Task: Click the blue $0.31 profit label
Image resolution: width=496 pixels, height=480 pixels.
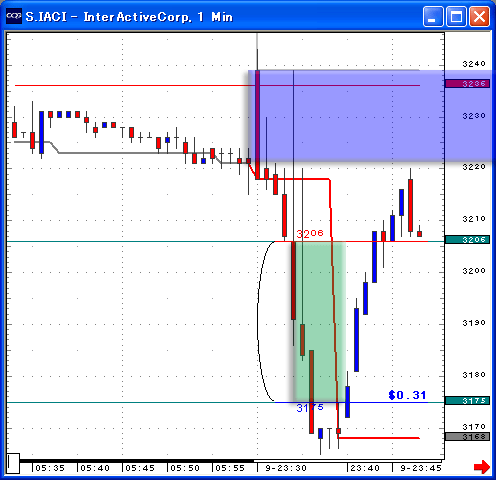Action: [x=407, y=395]
